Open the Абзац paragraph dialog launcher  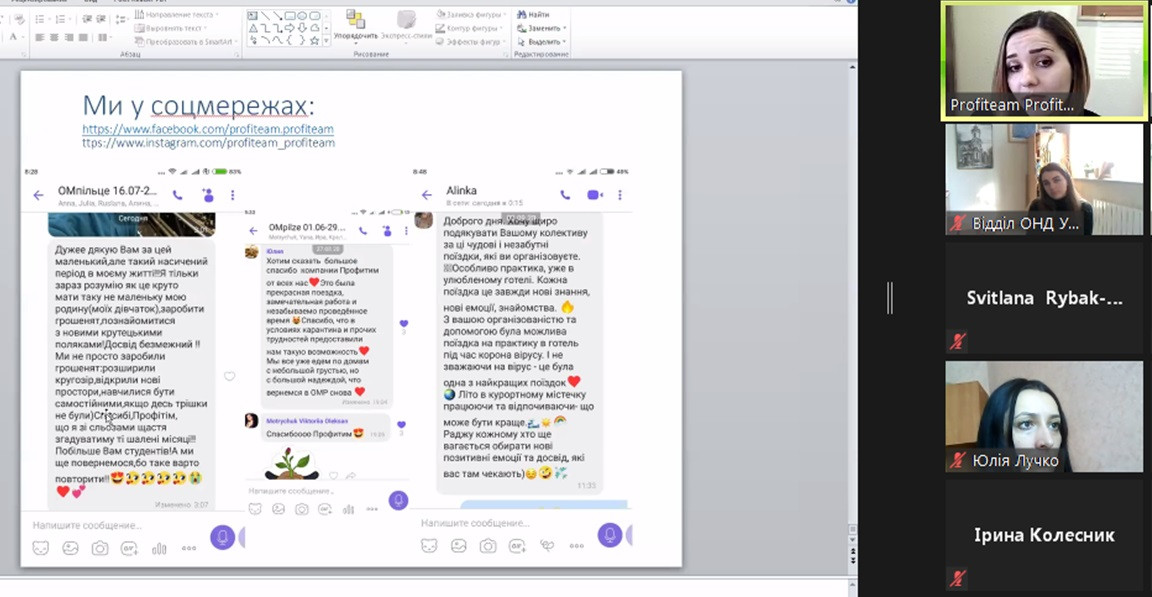pos(237,54)
